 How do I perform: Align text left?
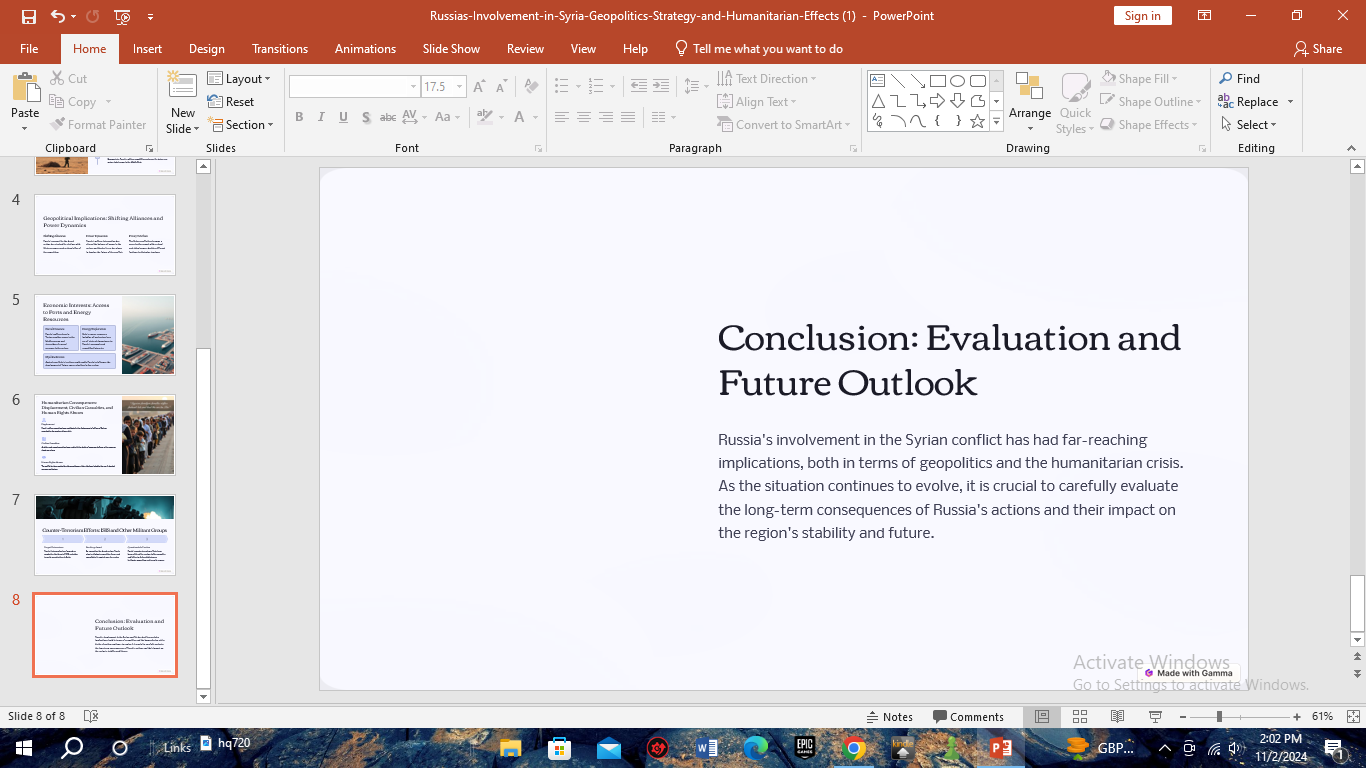[x=562, y=117]
